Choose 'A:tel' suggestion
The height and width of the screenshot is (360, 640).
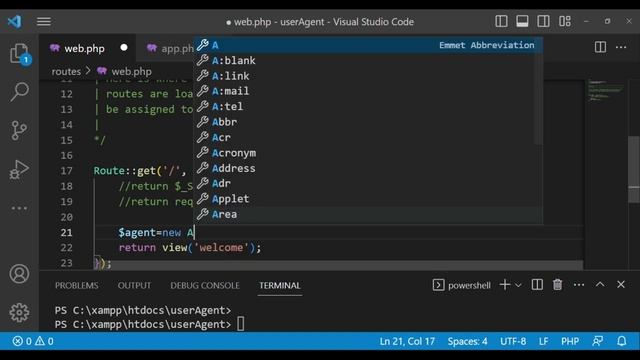(x=367, y=107)
